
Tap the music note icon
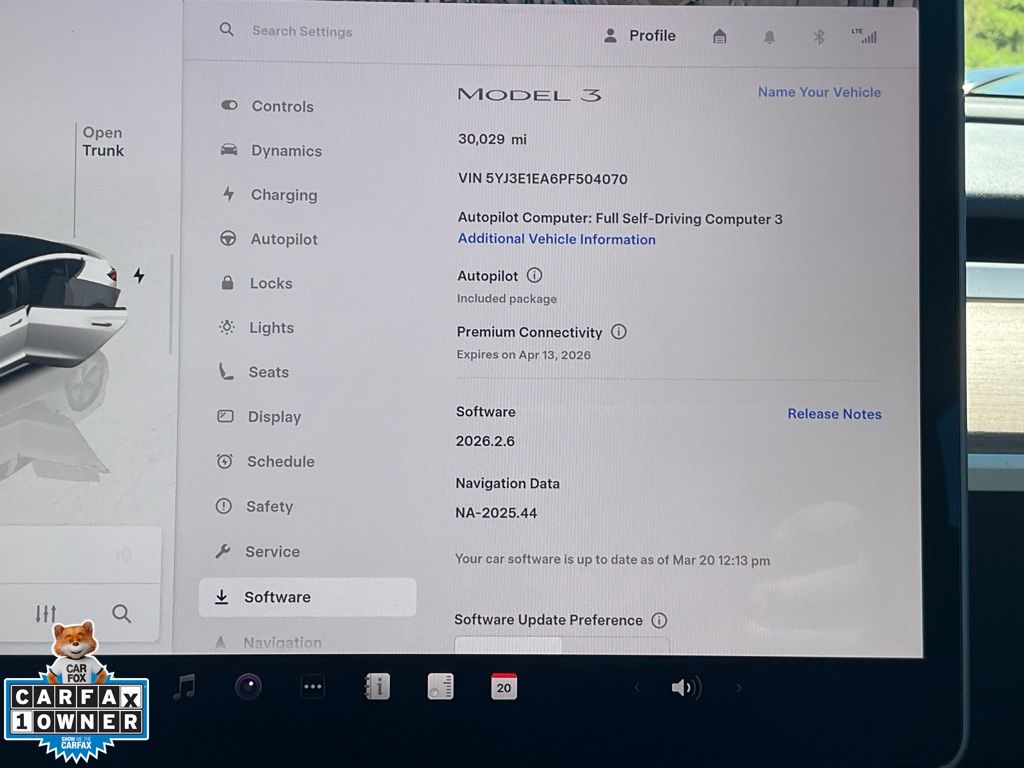point(184,687)
